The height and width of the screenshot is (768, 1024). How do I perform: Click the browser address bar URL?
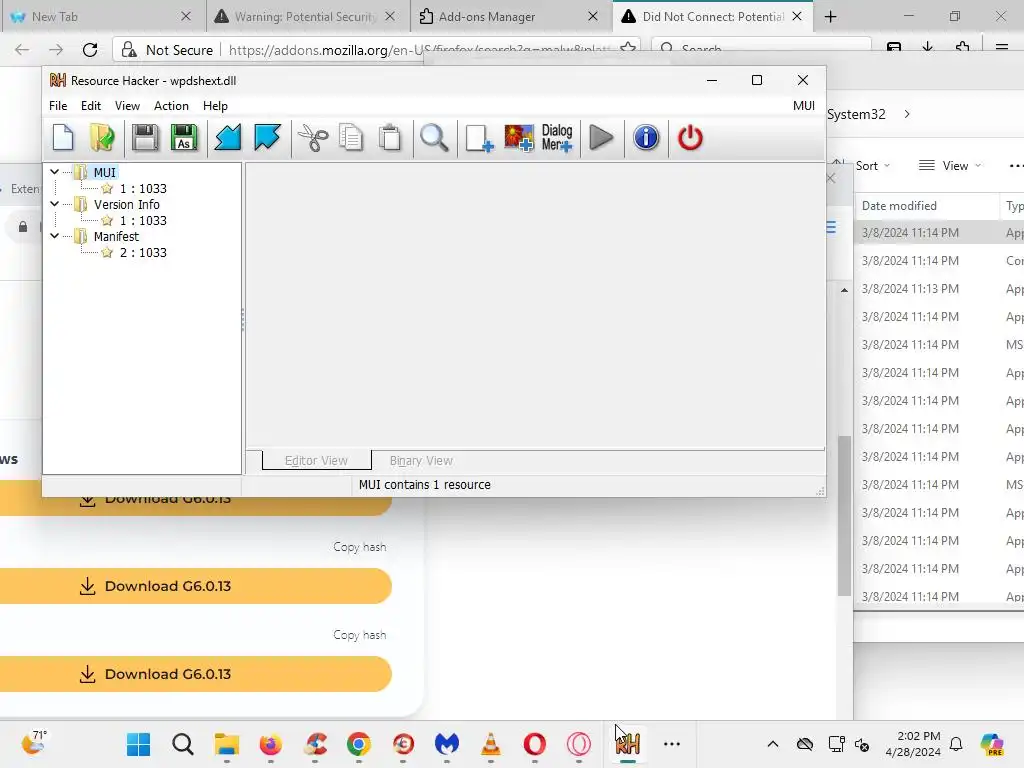tap(418, 50)
